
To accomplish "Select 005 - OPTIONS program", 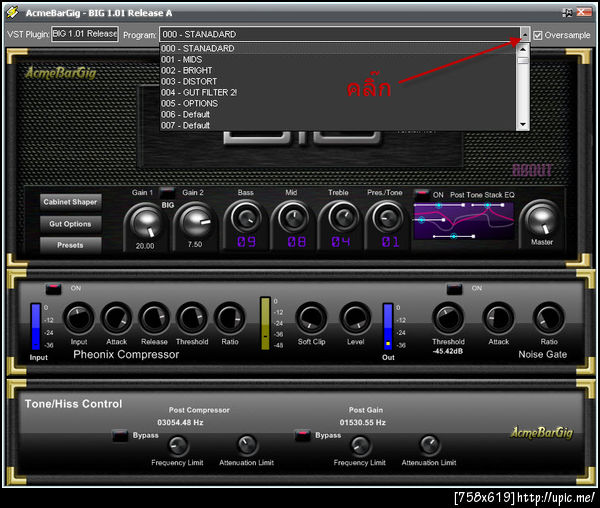I will pos(338,104).
